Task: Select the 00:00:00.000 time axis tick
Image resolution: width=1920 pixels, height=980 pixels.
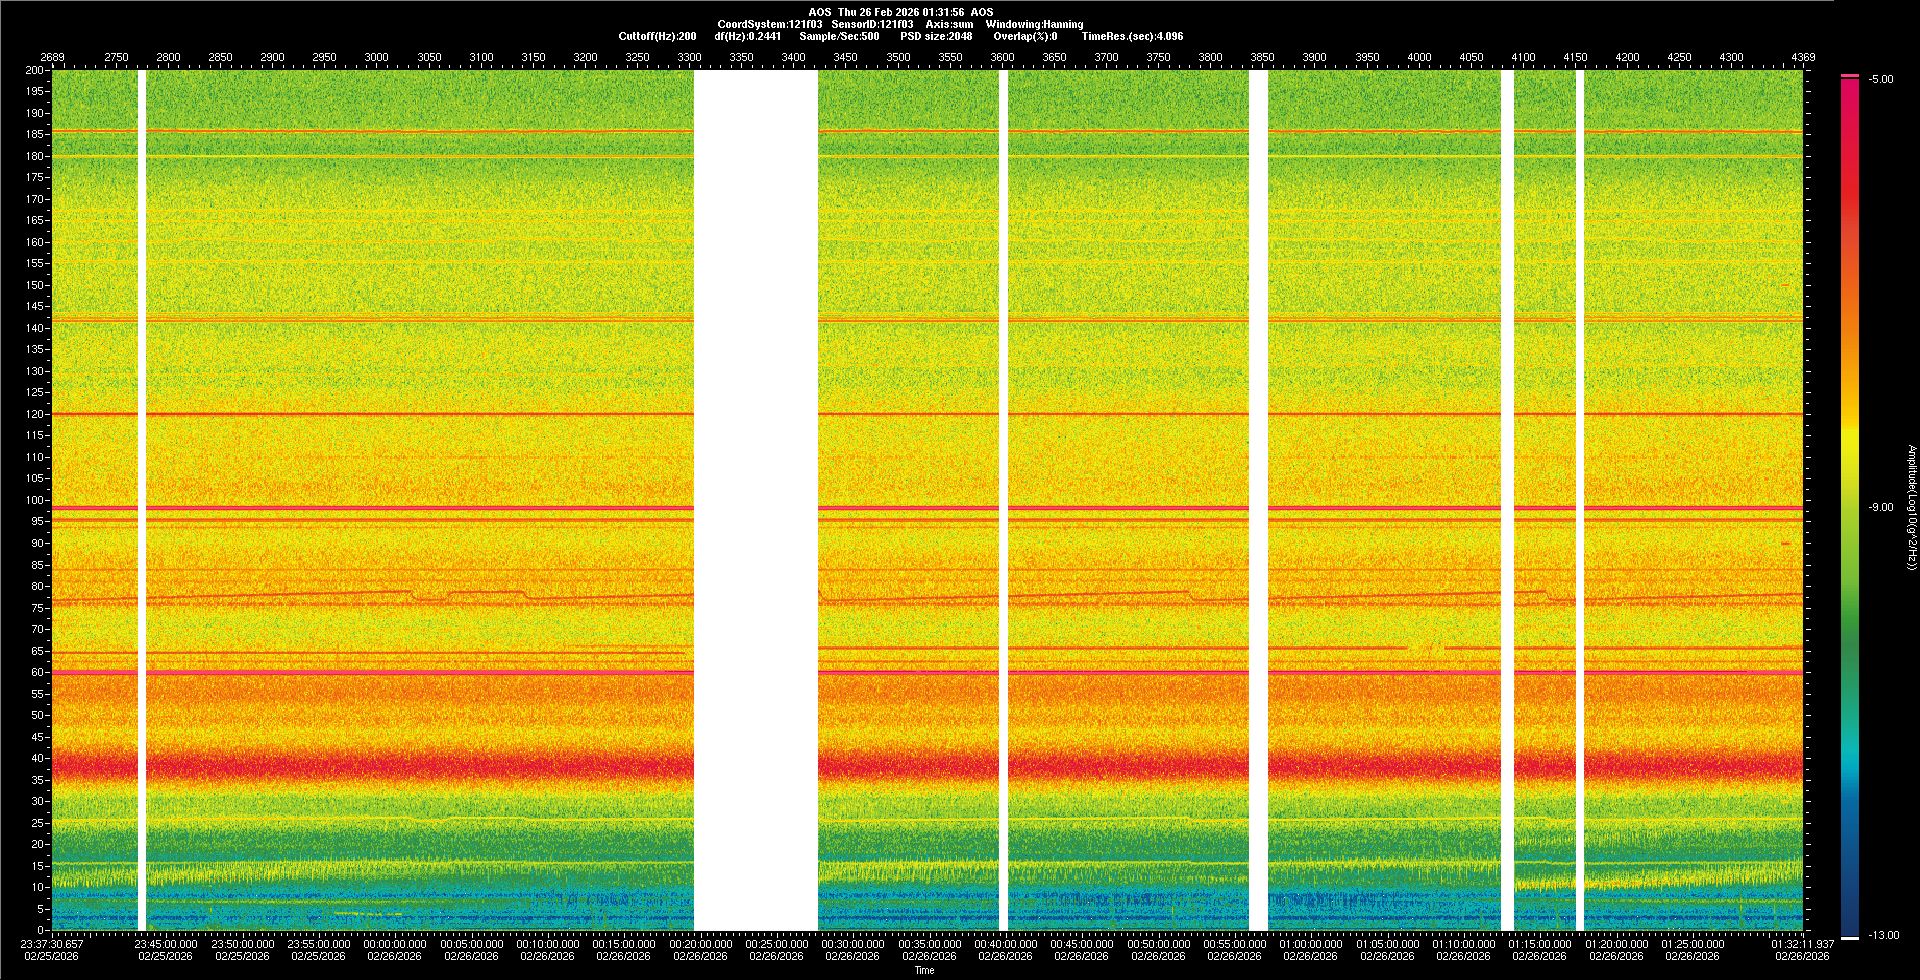Action: coord(394,944)
